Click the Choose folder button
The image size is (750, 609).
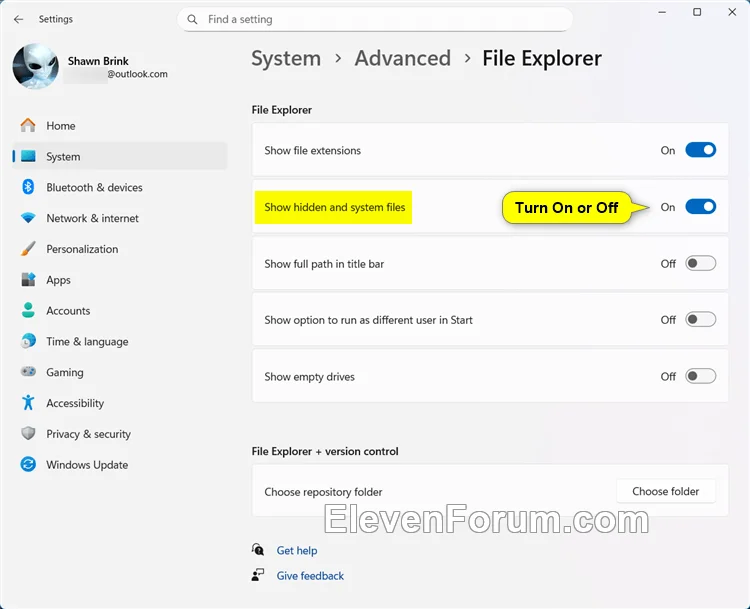666,491
